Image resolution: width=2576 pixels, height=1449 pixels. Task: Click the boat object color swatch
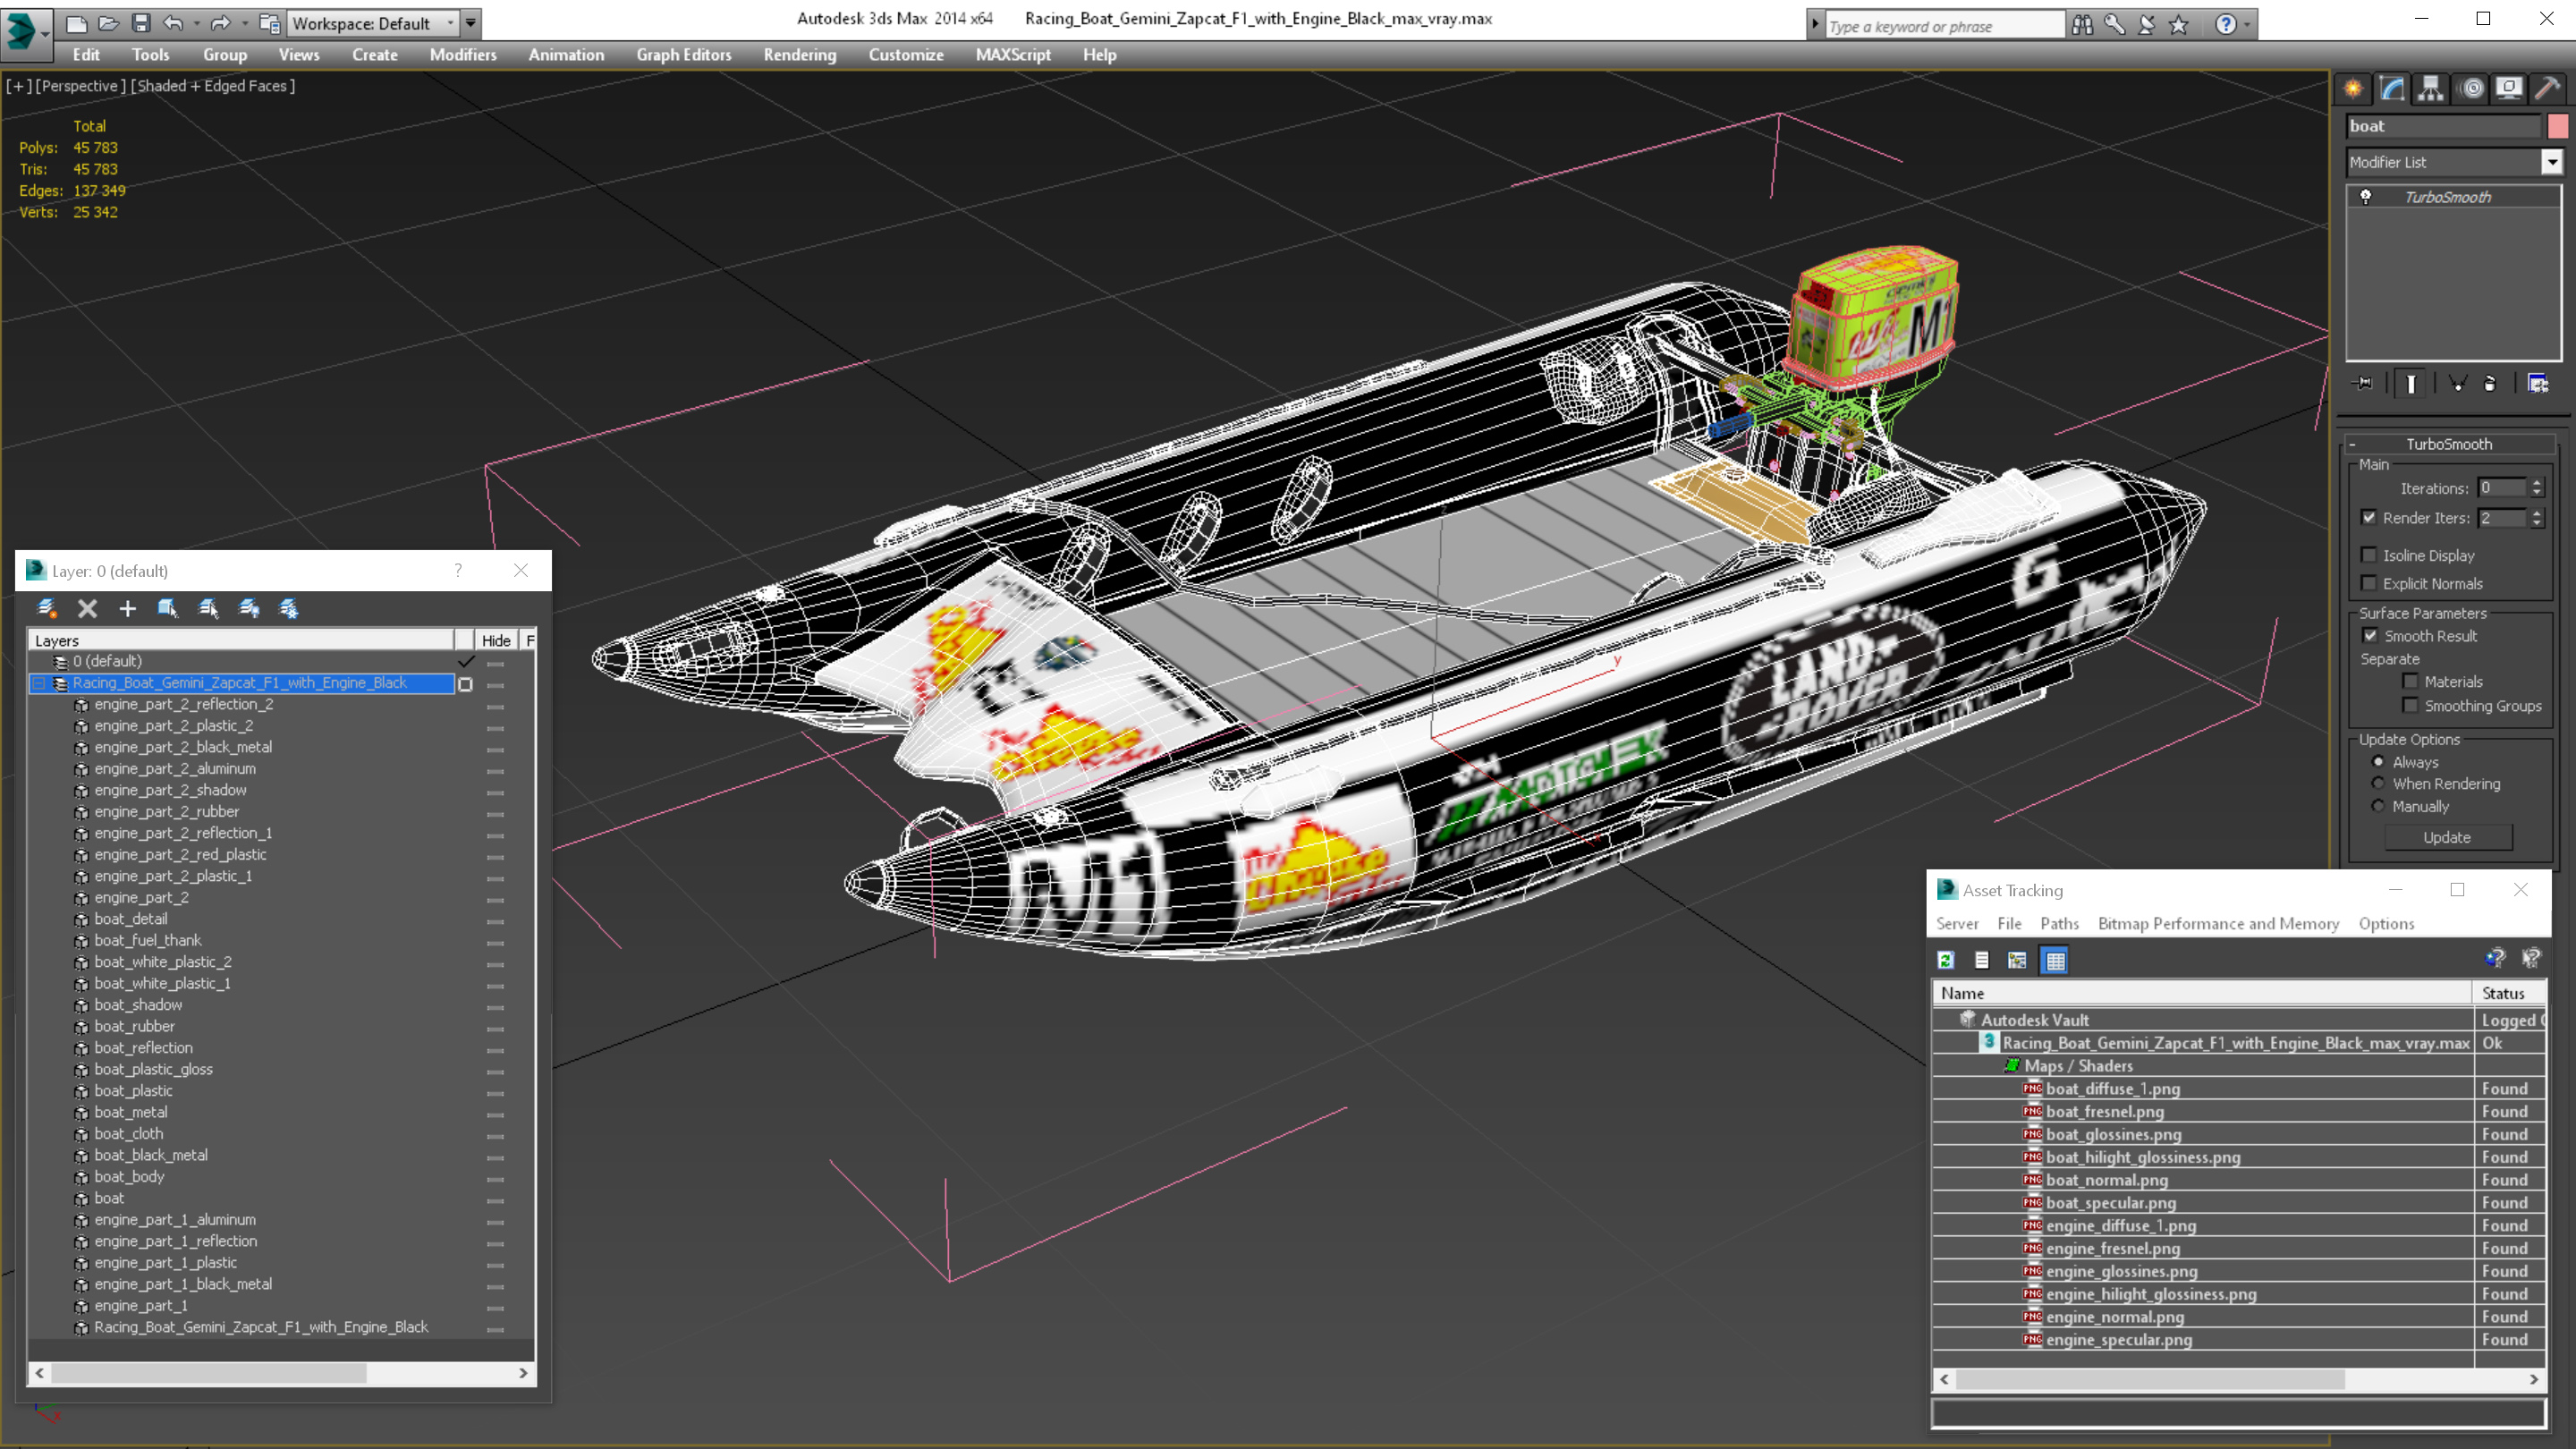click(x=2558, y=126)
